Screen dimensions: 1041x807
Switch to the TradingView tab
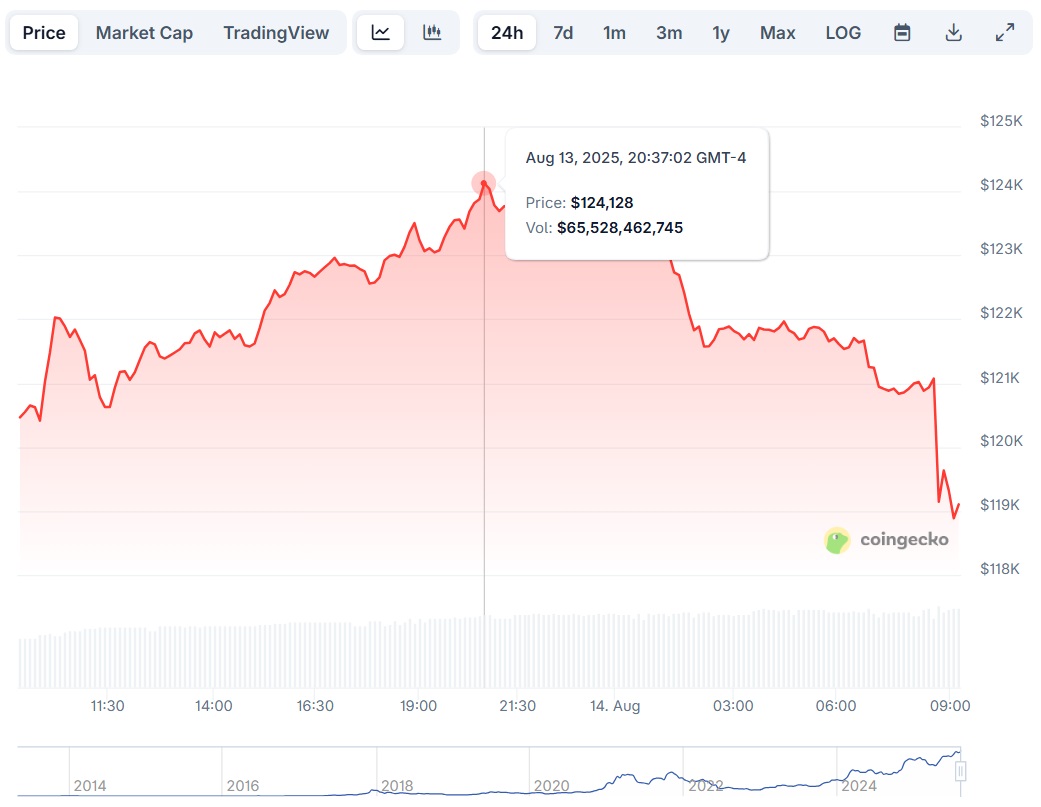pyautogui.click(x=276, y=32)
